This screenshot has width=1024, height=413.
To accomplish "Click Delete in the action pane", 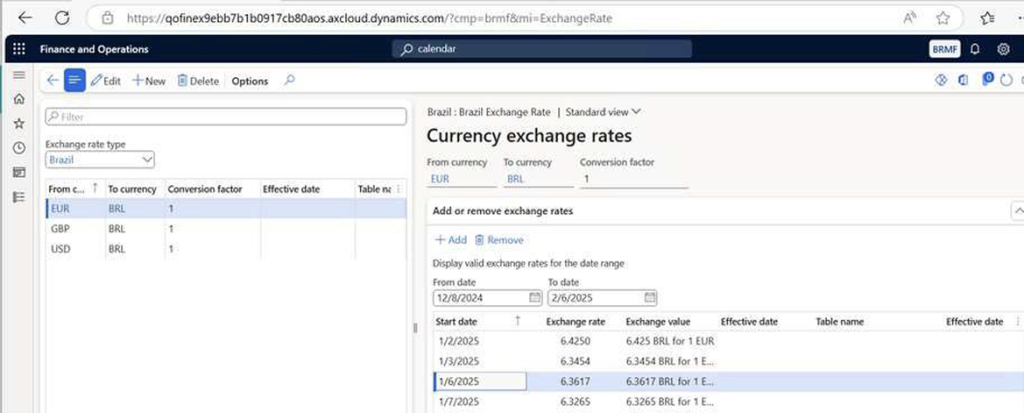I will pos(198,81).
